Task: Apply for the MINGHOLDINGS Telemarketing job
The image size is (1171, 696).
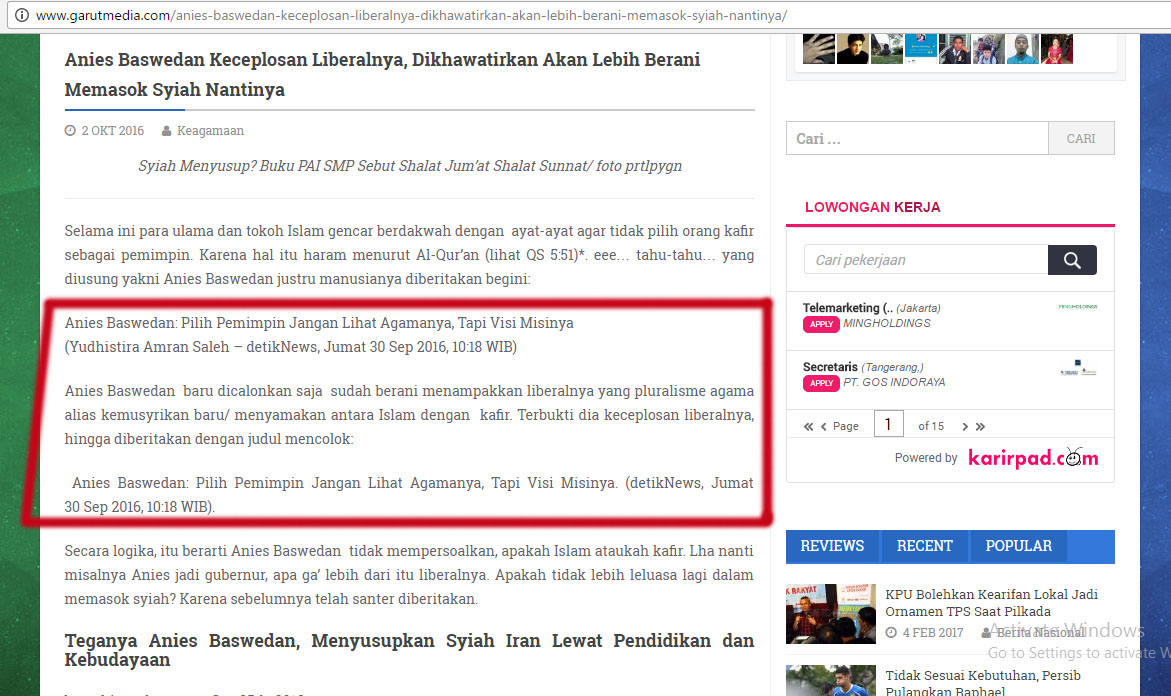Action: [821, 324]
